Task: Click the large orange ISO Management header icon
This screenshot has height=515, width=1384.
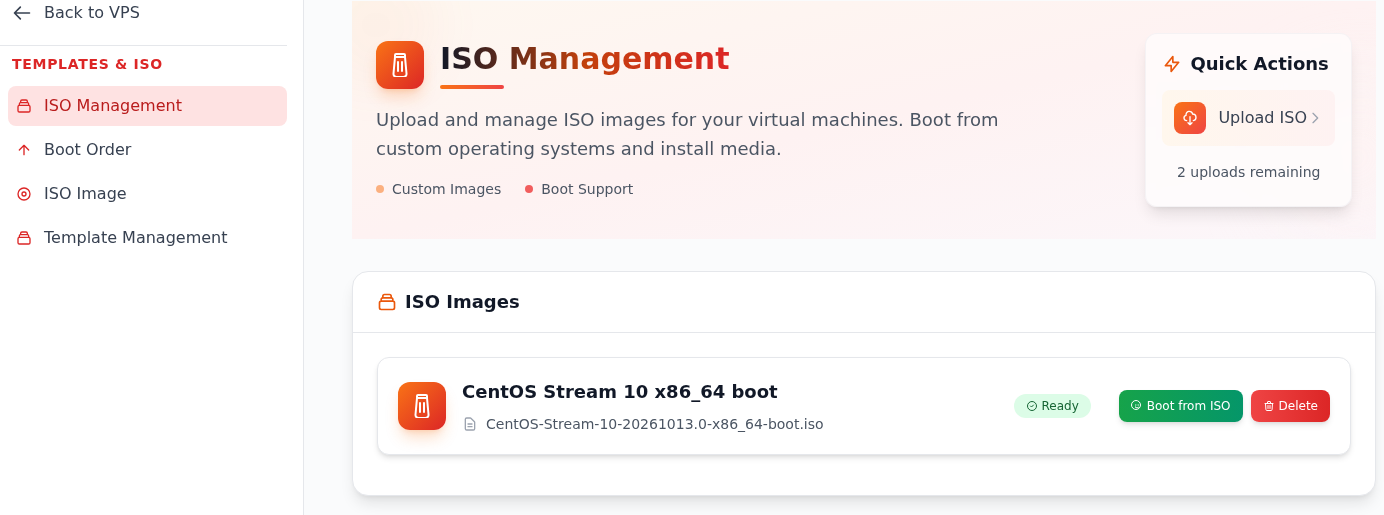Action: 400,65
